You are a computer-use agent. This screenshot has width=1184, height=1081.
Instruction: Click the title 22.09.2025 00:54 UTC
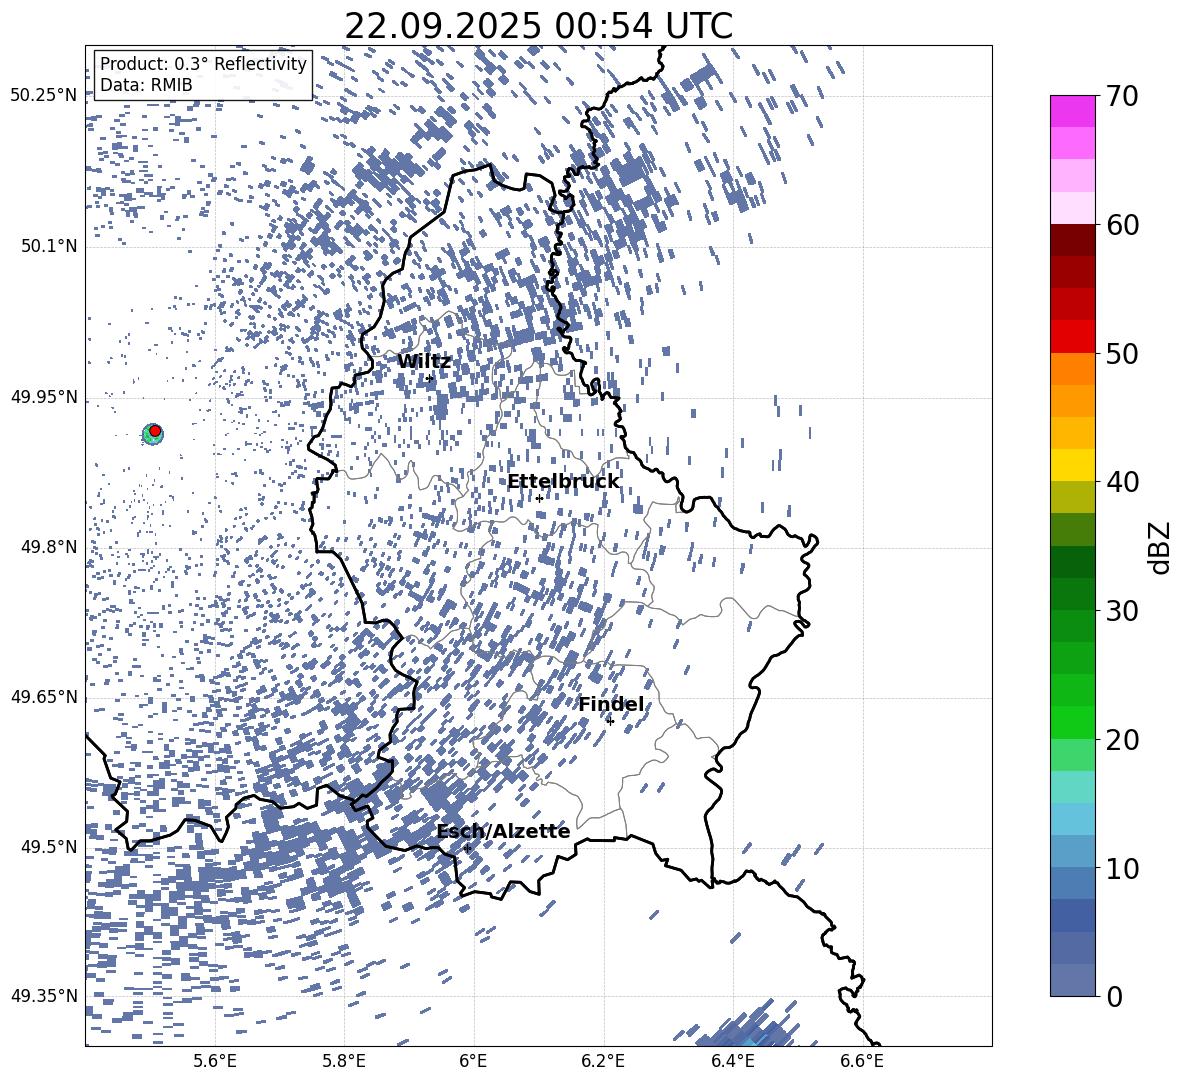coord(538,26)
